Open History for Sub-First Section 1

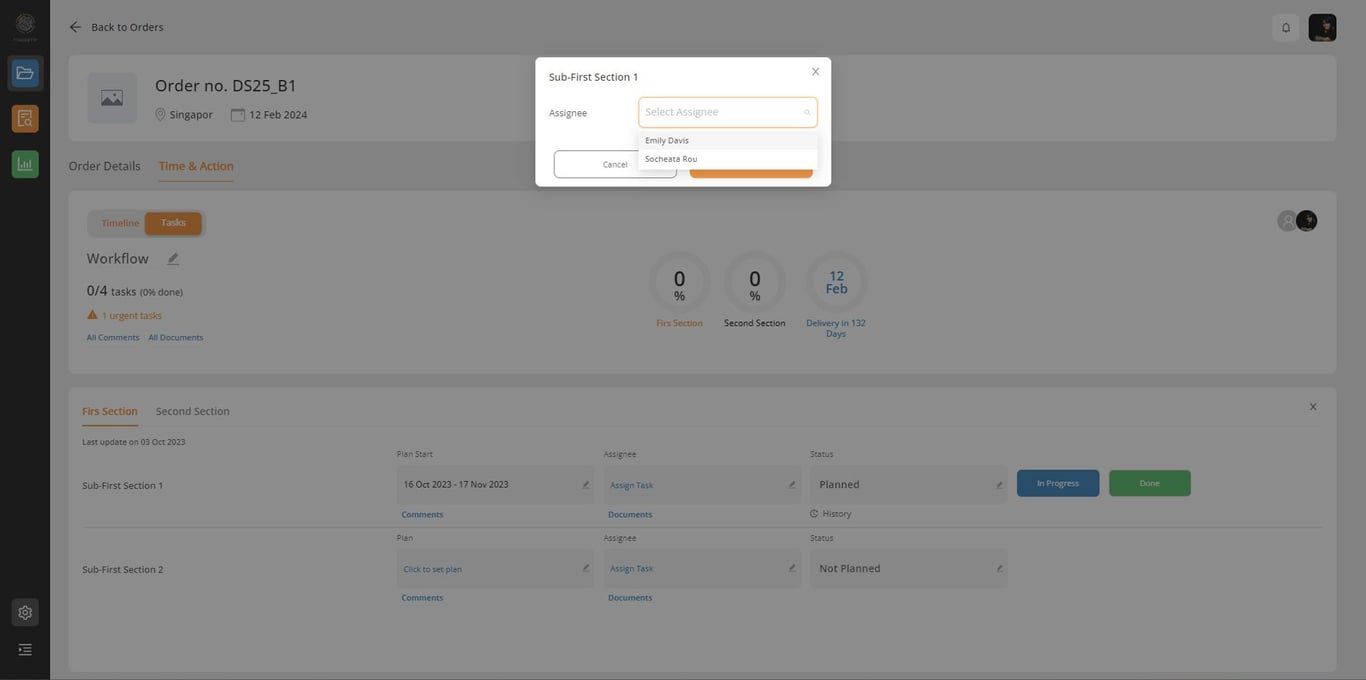pyautogui.click(x=831, y=514)
